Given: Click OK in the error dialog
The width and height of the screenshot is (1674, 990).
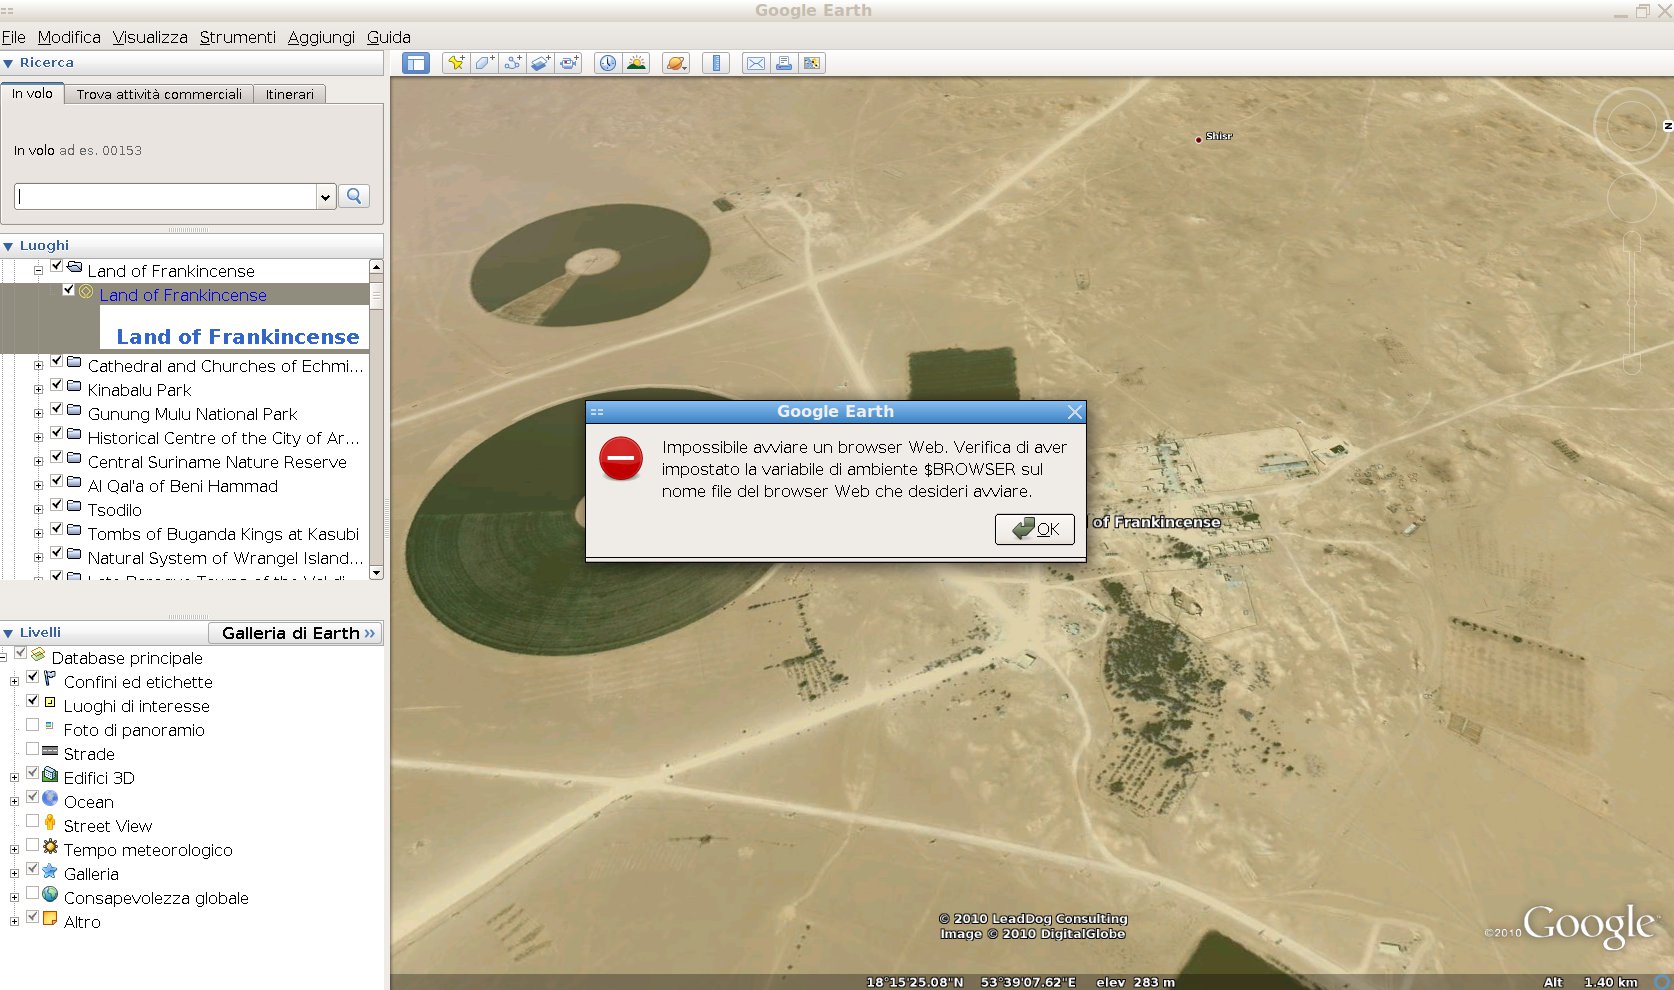Looking at the screenshot, I should point(1035,529).
